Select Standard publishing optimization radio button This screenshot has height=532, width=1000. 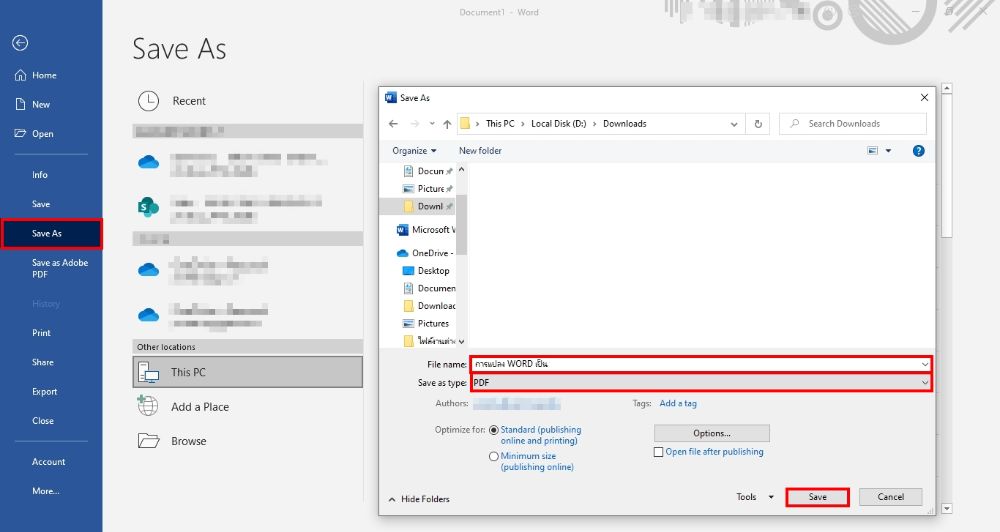tap(494, 430)
